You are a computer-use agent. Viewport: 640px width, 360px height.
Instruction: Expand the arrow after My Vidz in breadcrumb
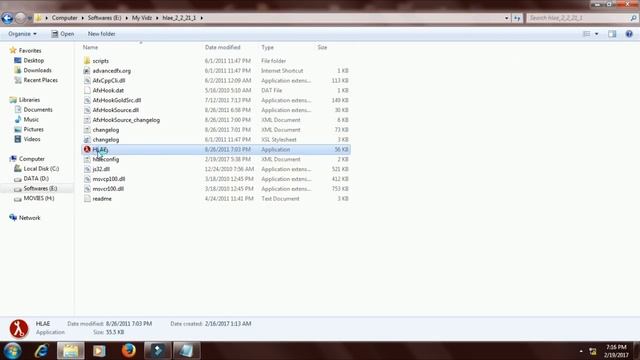coord(157,18)
